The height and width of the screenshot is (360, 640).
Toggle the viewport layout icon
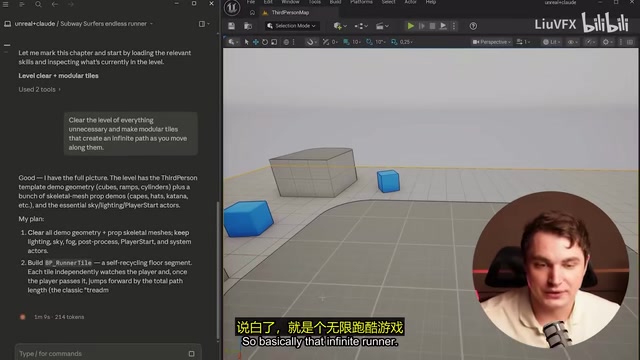click(x=630, y=42)
